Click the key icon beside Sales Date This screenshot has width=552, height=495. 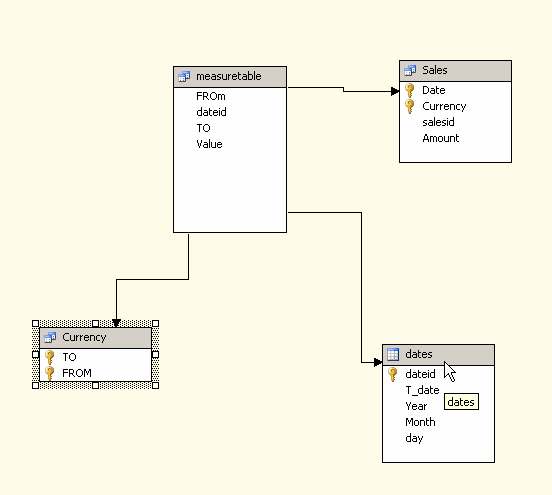pos(409,90)
